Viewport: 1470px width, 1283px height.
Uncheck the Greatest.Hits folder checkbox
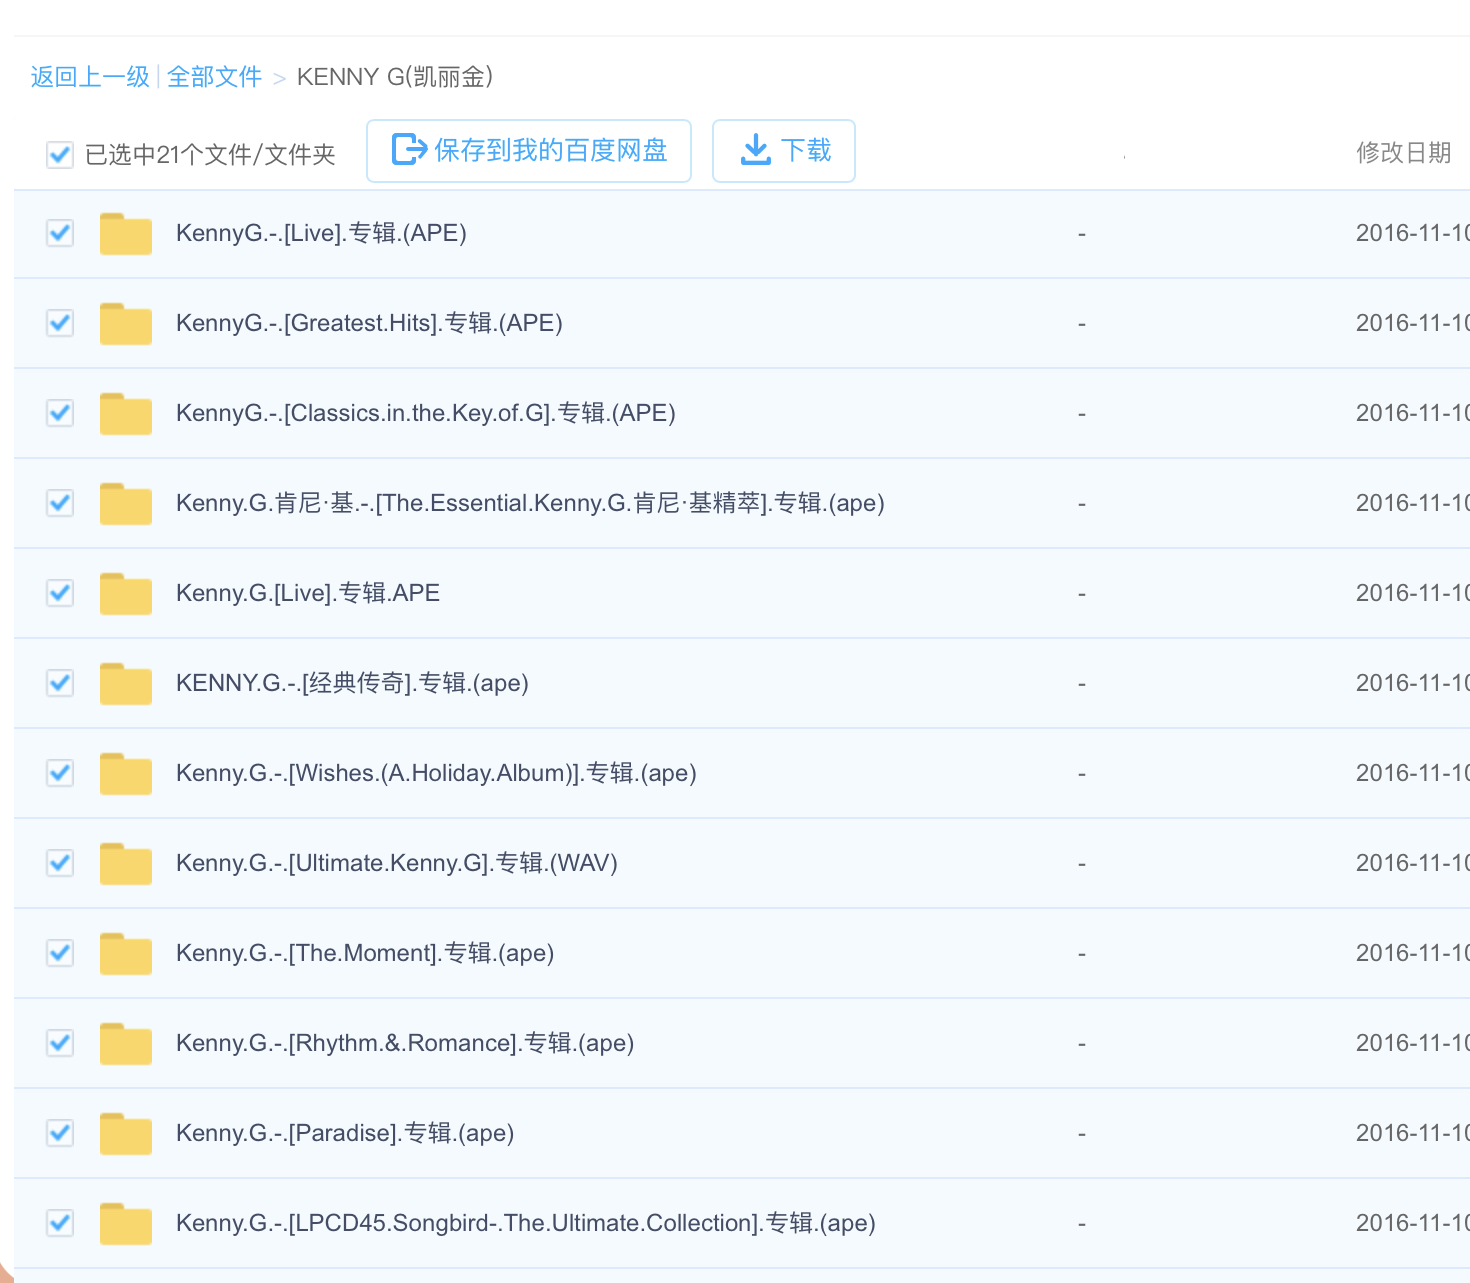click(x=60, y=323)
